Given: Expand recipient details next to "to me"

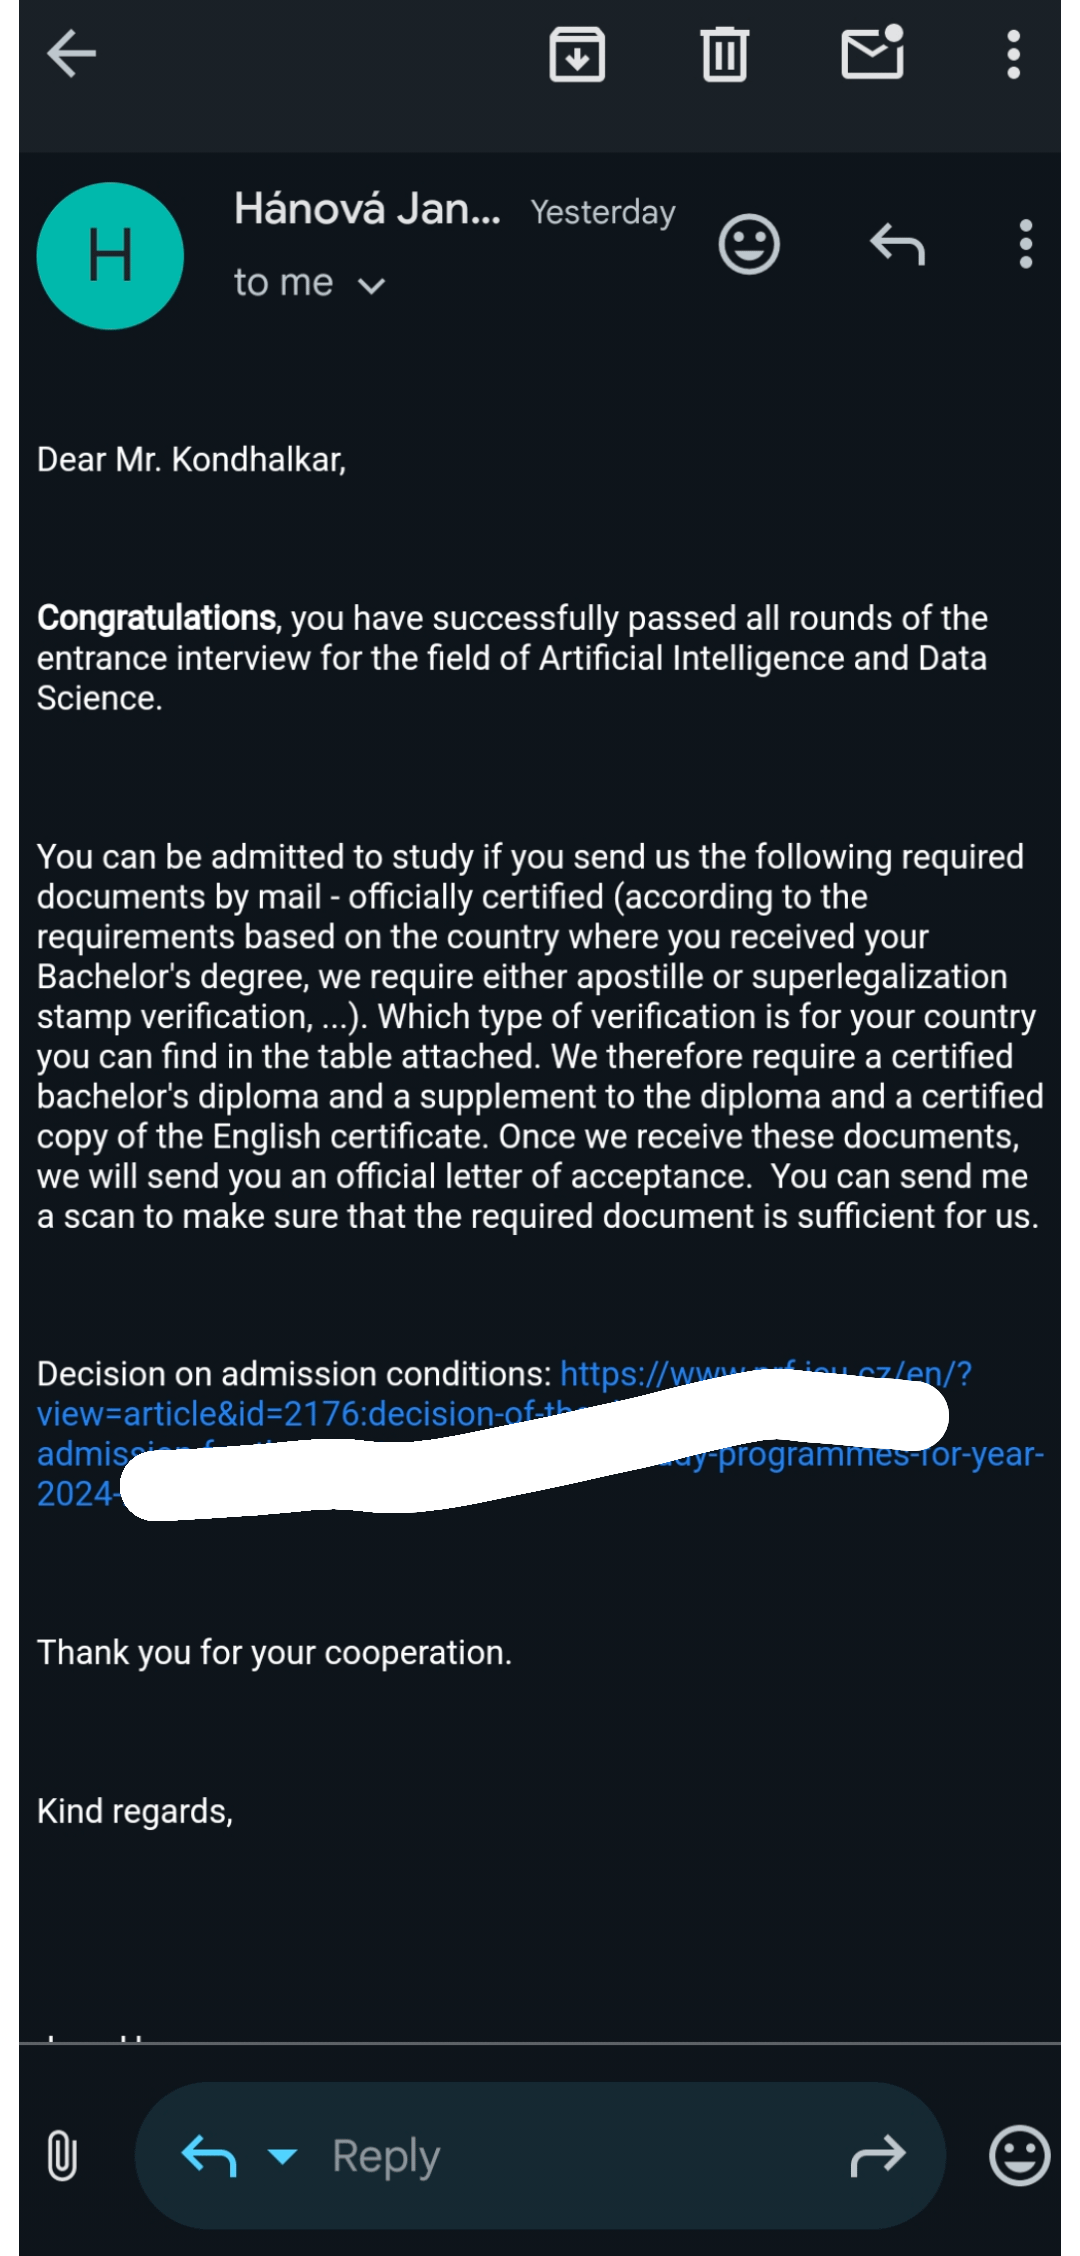Looking at the screenshot, I should [371, 286].
